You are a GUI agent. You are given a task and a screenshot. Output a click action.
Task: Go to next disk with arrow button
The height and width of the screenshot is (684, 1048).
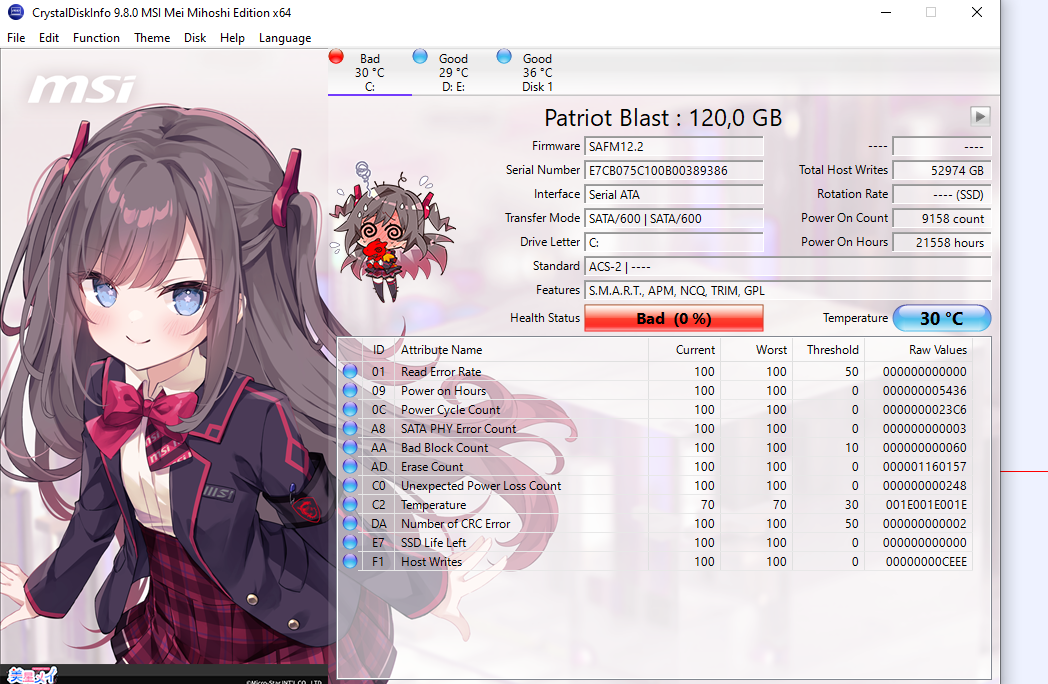pyautogui.click(x=980, y=116)
